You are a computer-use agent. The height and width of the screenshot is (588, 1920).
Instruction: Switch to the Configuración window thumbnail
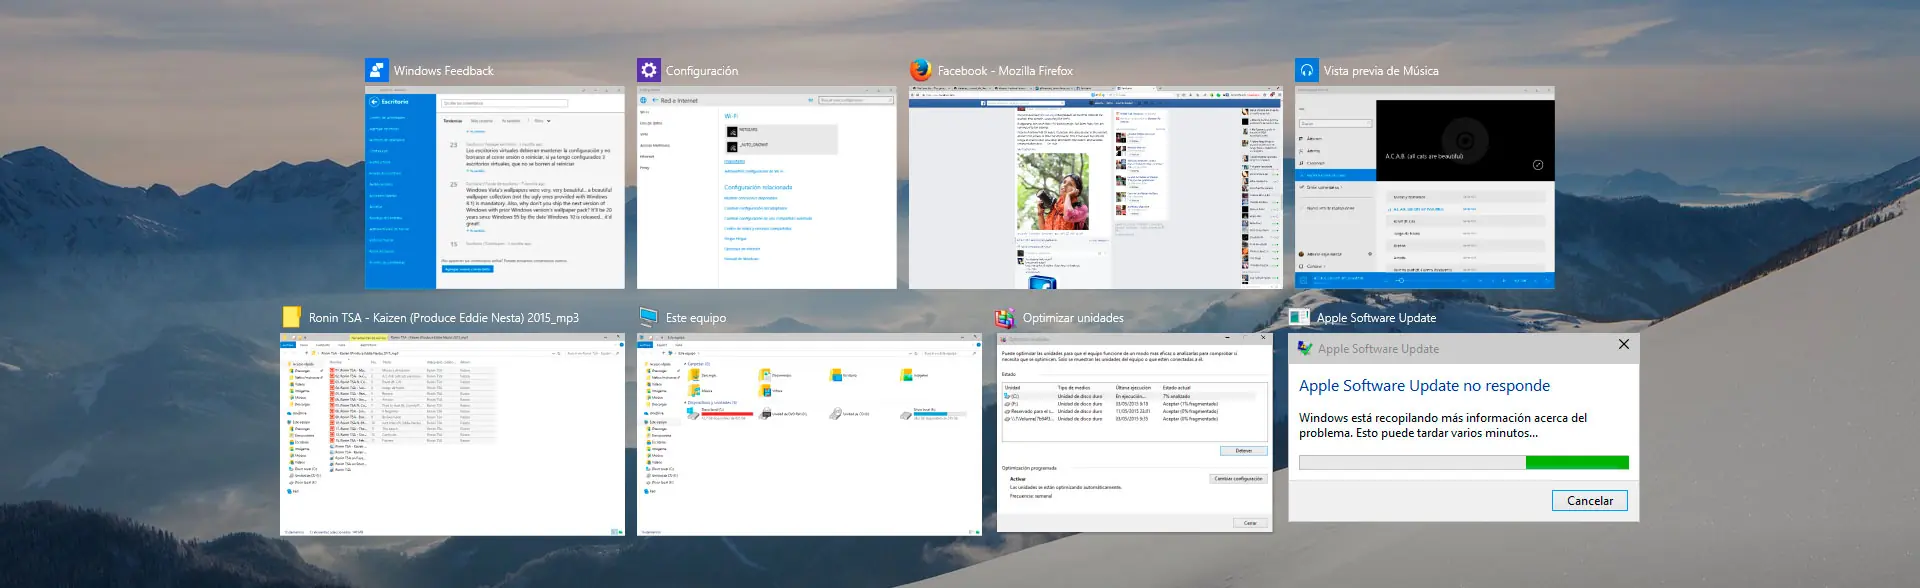pos(767,188)
